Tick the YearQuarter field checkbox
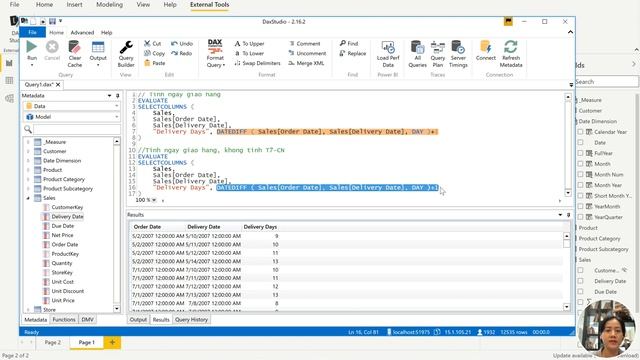This screenshot has width=640, height=360. pos(580,217)
